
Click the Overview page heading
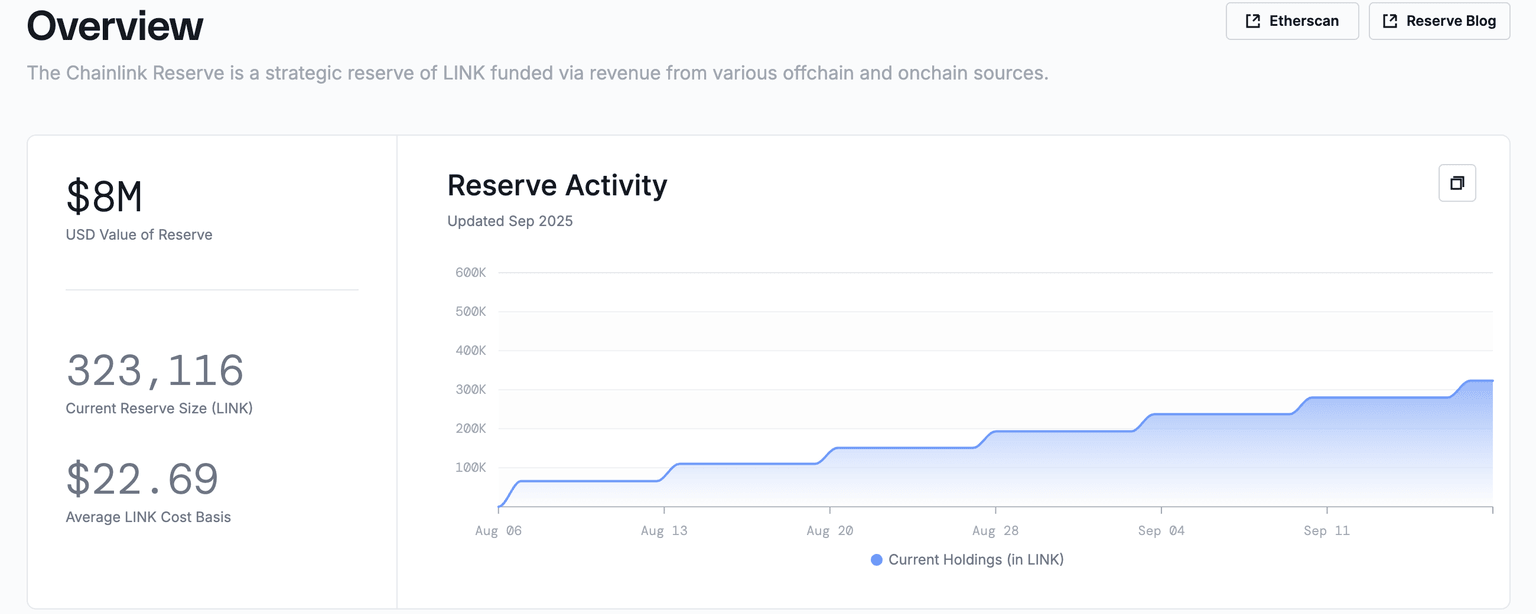tap(115, 26)
